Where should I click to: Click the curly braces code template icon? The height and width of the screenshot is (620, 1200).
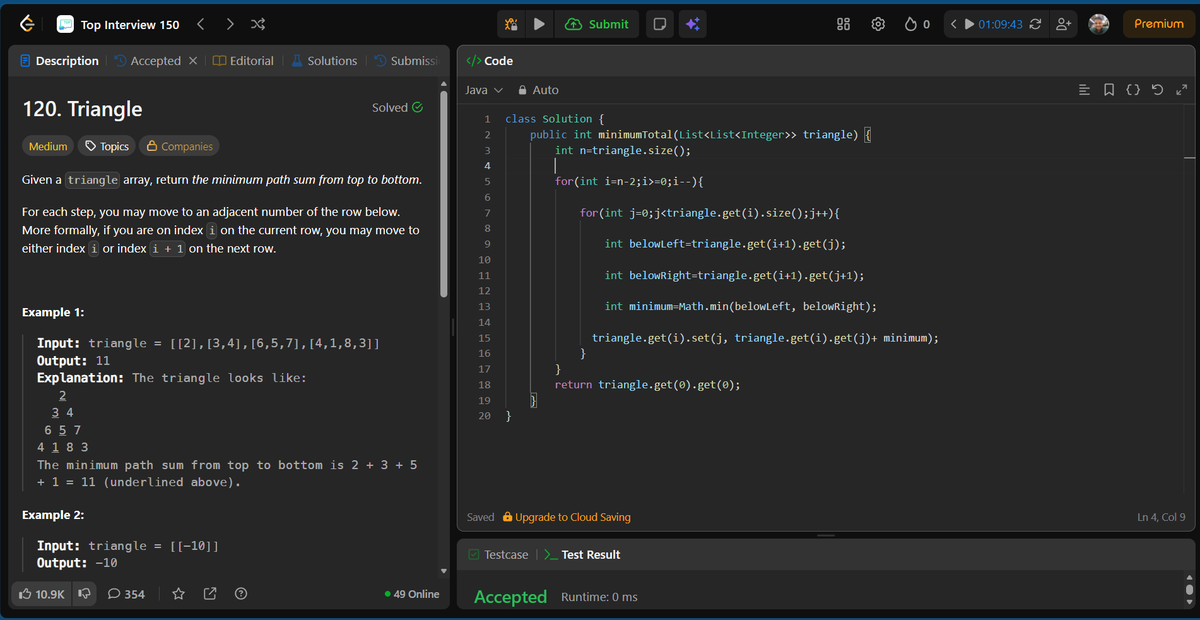(x=1133, y=90)
